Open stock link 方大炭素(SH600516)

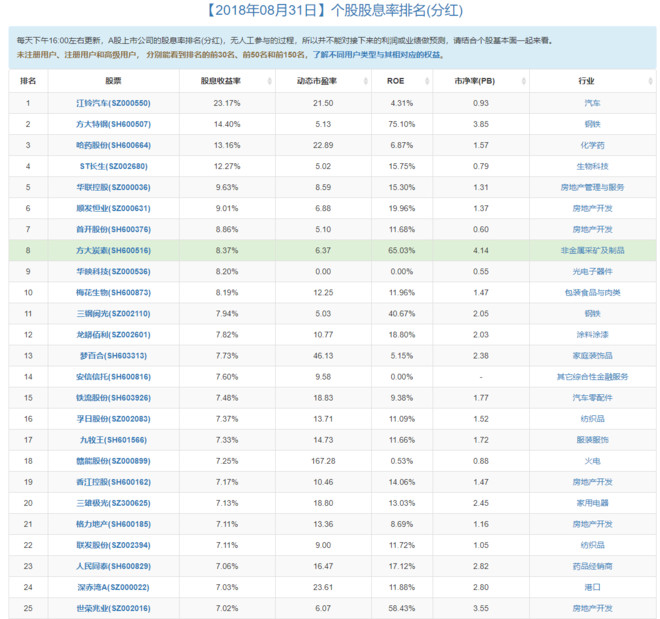point(113,250)
